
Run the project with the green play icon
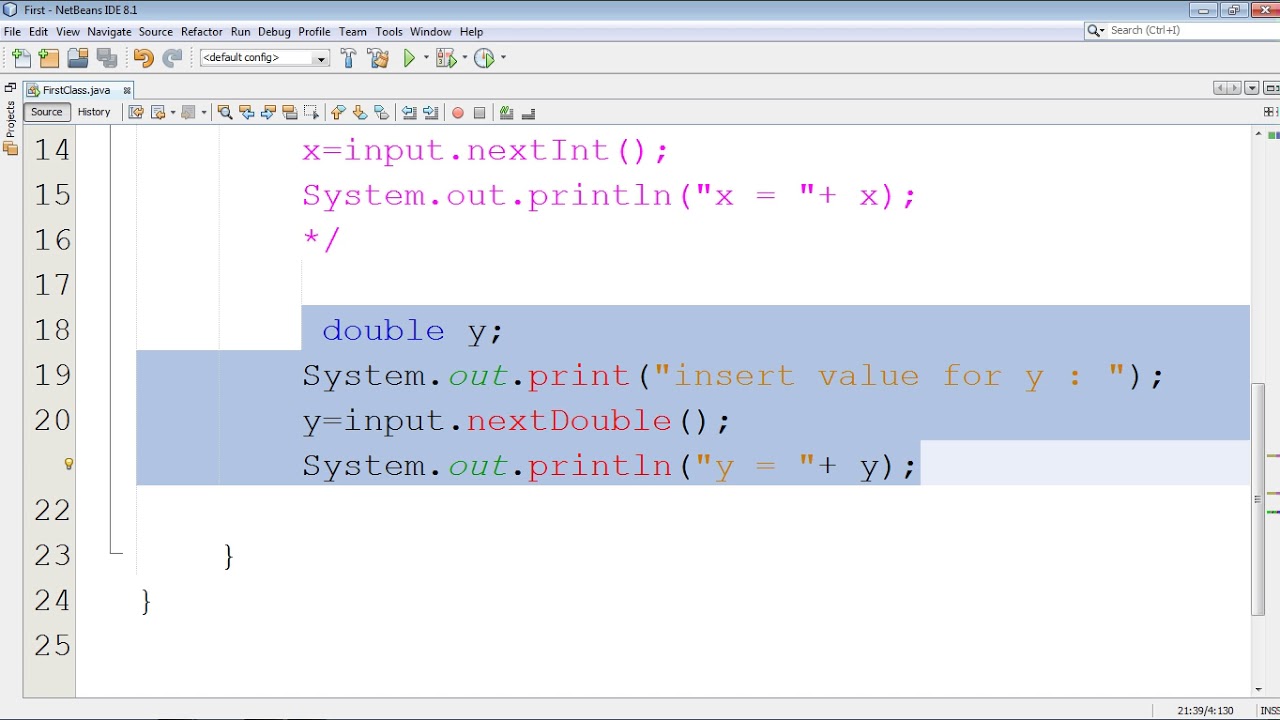[409, 58]
